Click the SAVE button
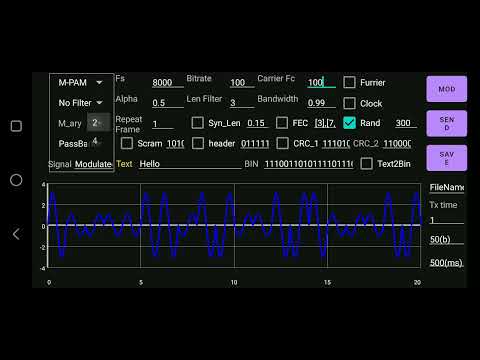The width and height of the screenshot is (480, 360). coord(447,158)
